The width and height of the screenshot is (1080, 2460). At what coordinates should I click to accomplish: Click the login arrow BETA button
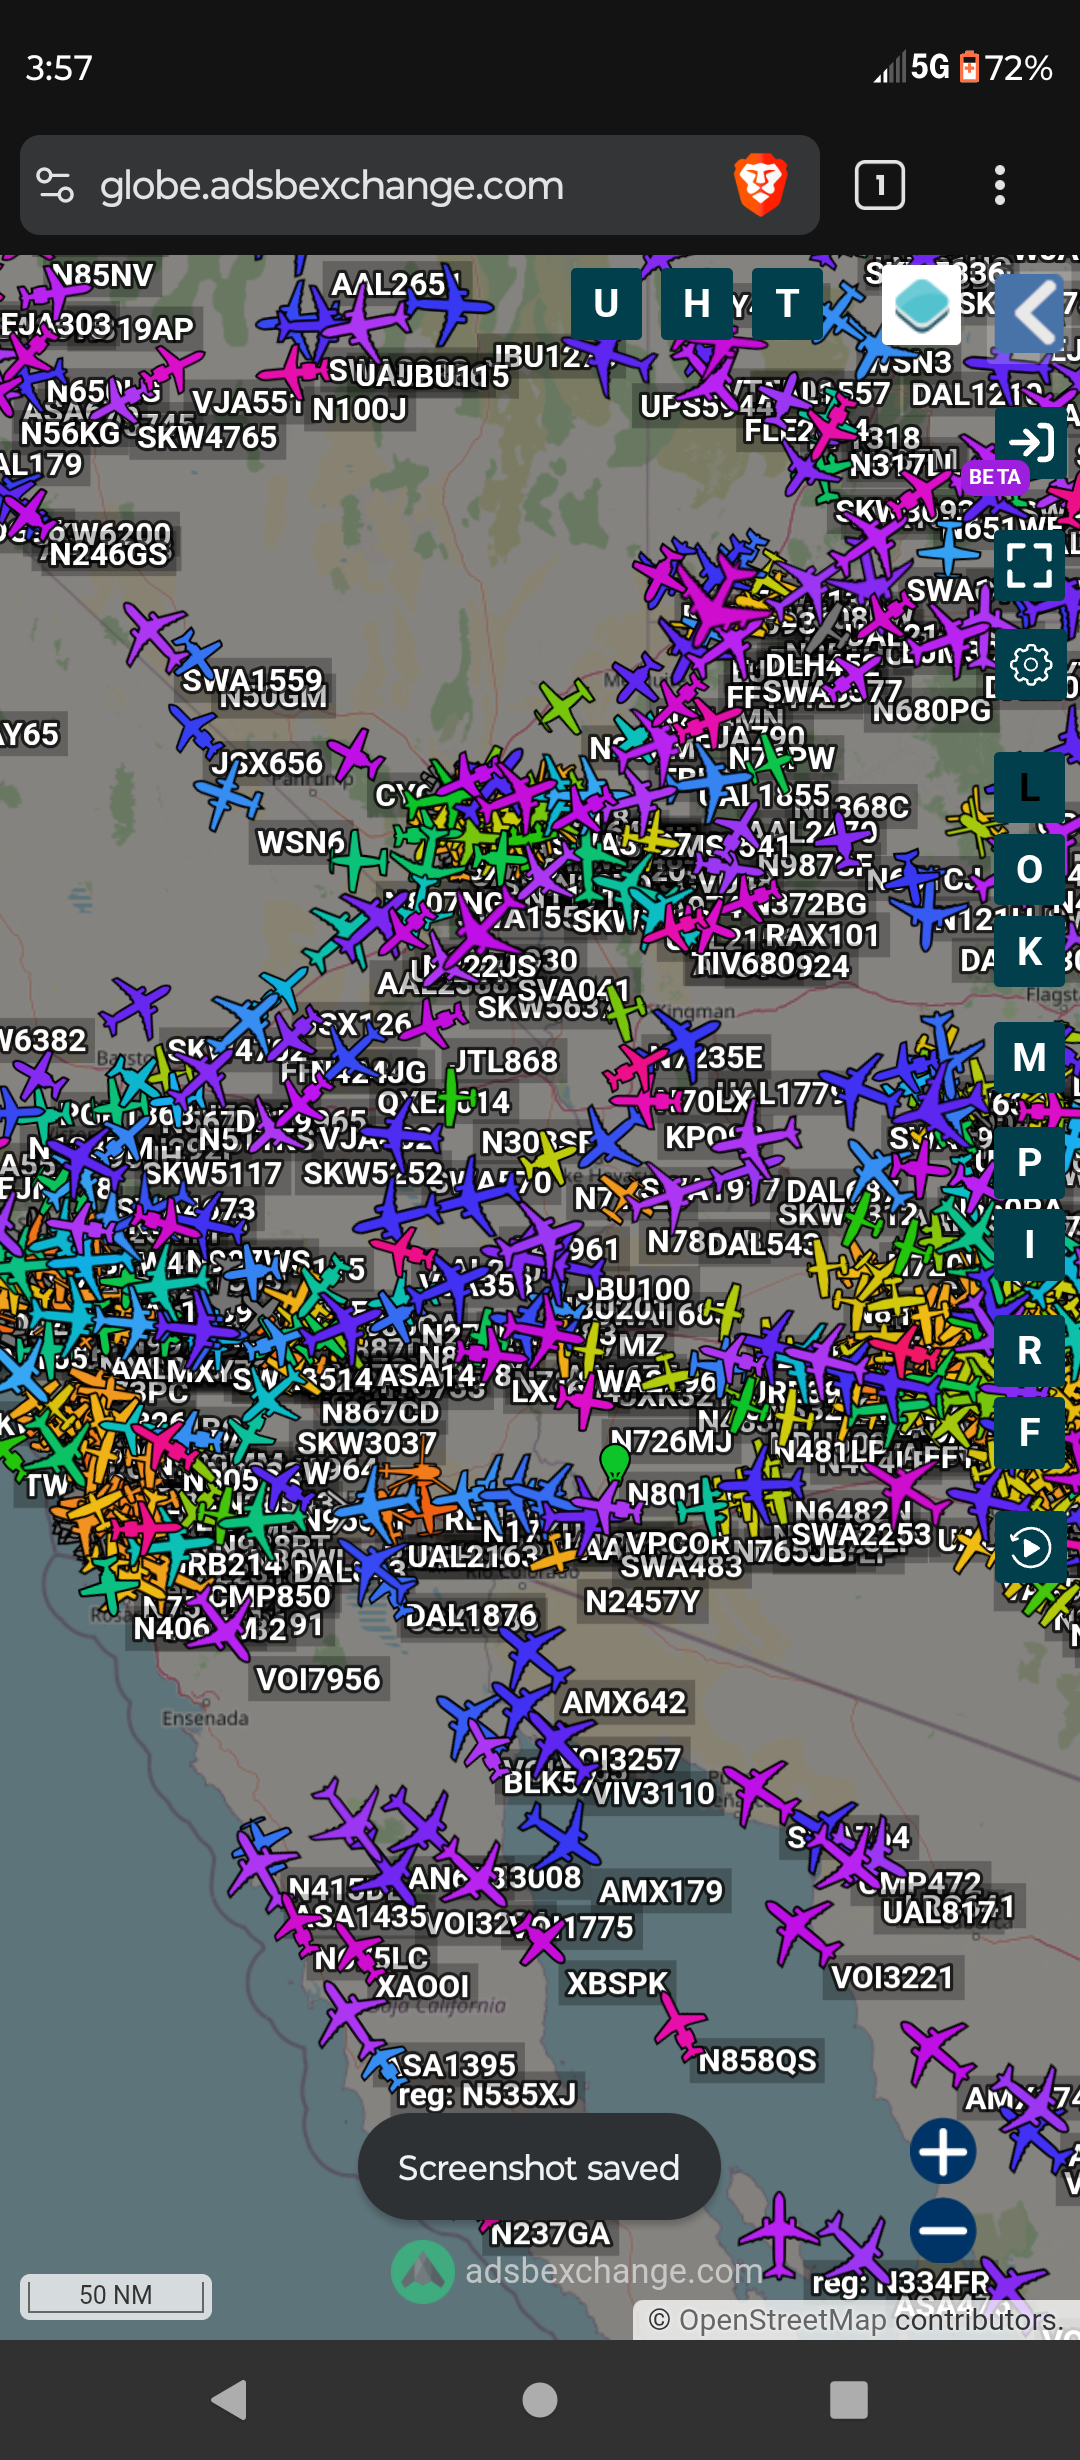tap(1030, 441)
